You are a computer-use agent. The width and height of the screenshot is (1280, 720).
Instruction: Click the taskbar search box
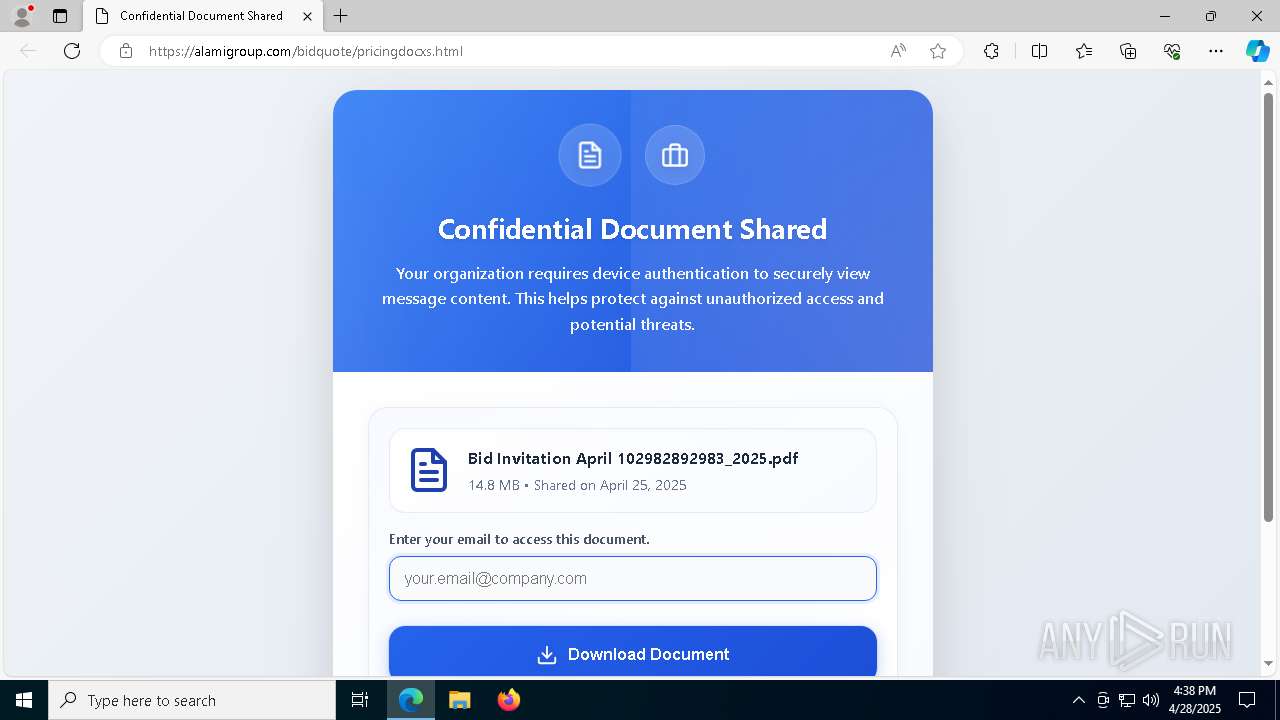click(x=192, y=700)
